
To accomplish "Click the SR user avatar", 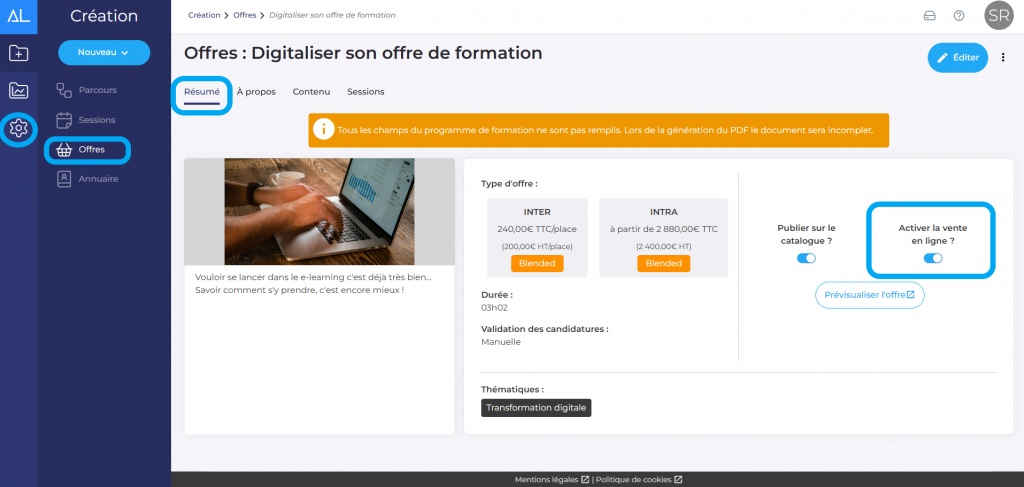I will (997, 16).
